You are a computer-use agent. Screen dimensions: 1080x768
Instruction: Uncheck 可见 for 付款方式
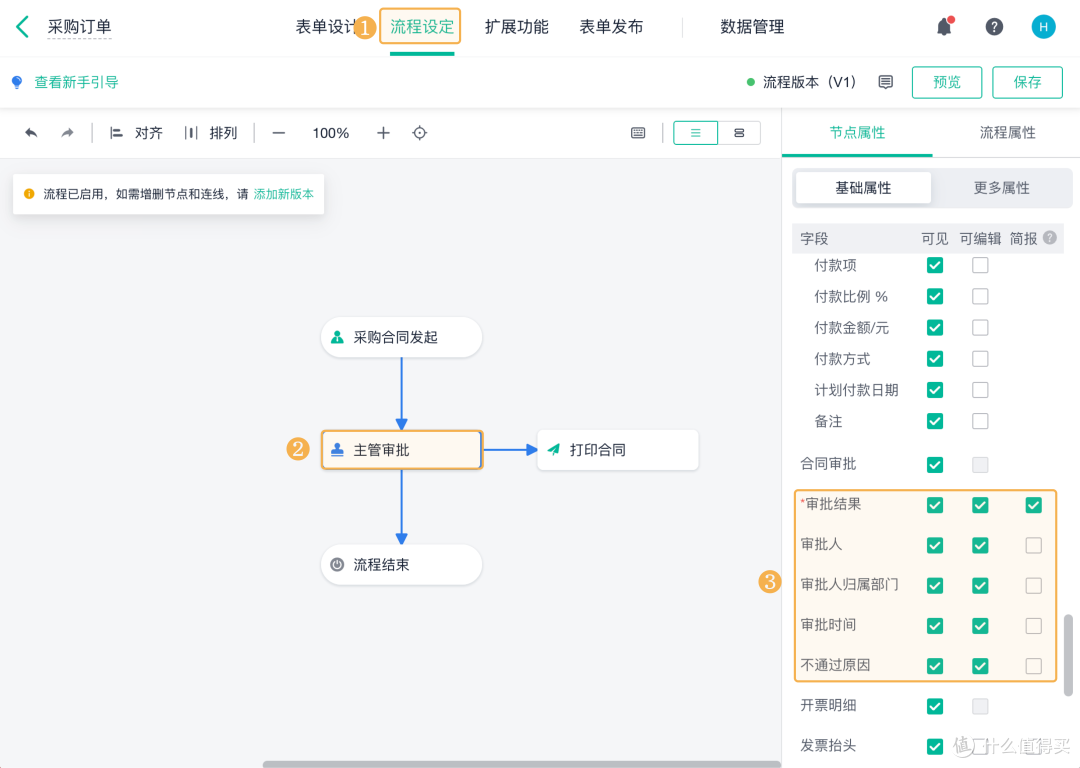(x=935, y=359)
